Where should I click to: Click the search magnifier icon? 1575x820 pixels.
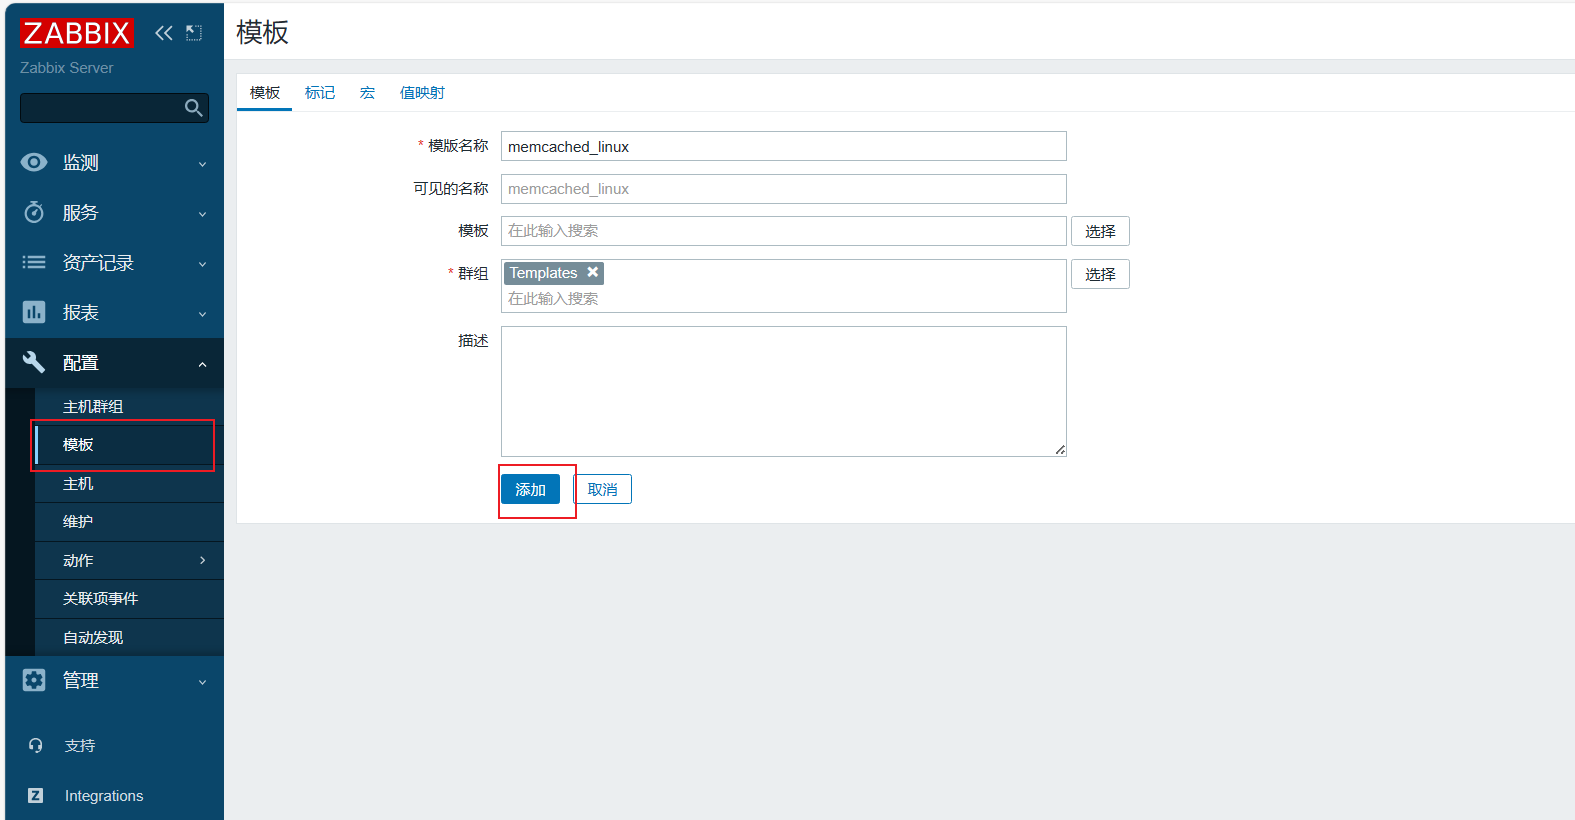coord(193,108)
